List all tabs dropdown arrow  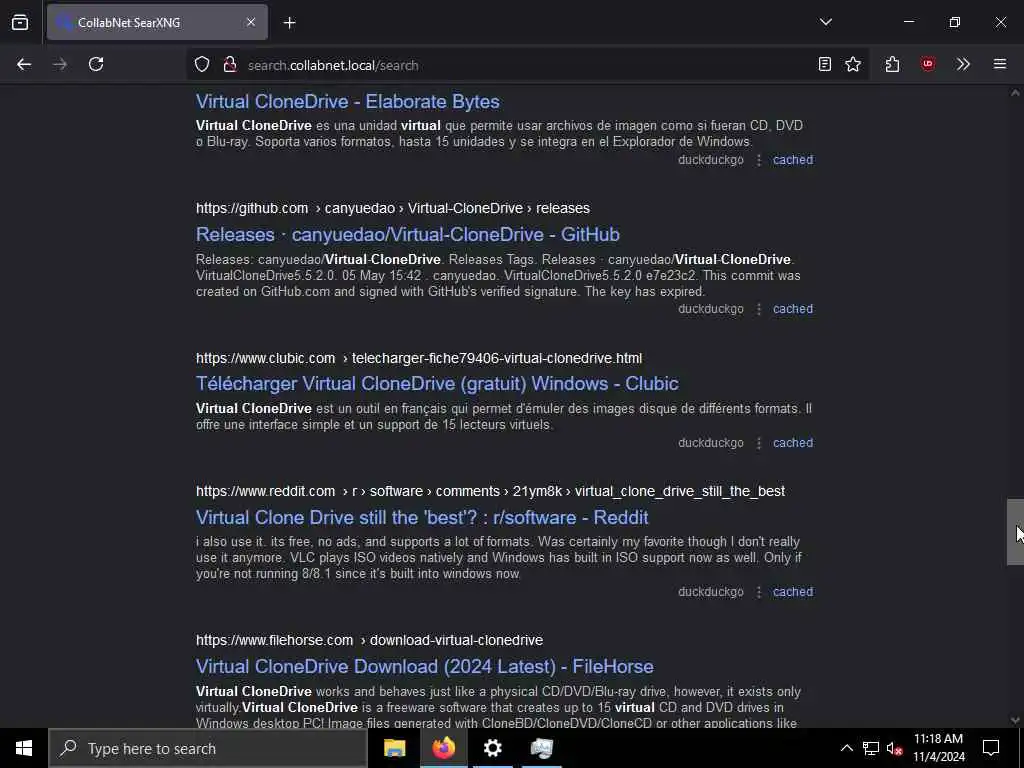coord(826,22)
